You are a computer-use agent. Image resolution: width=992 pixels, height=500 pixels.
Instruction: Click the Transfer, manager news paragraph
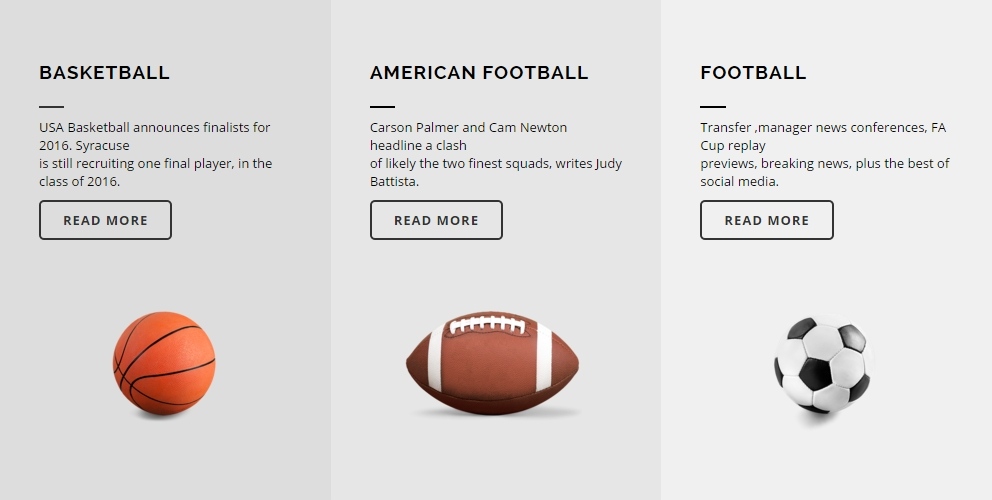pos(825,154)
